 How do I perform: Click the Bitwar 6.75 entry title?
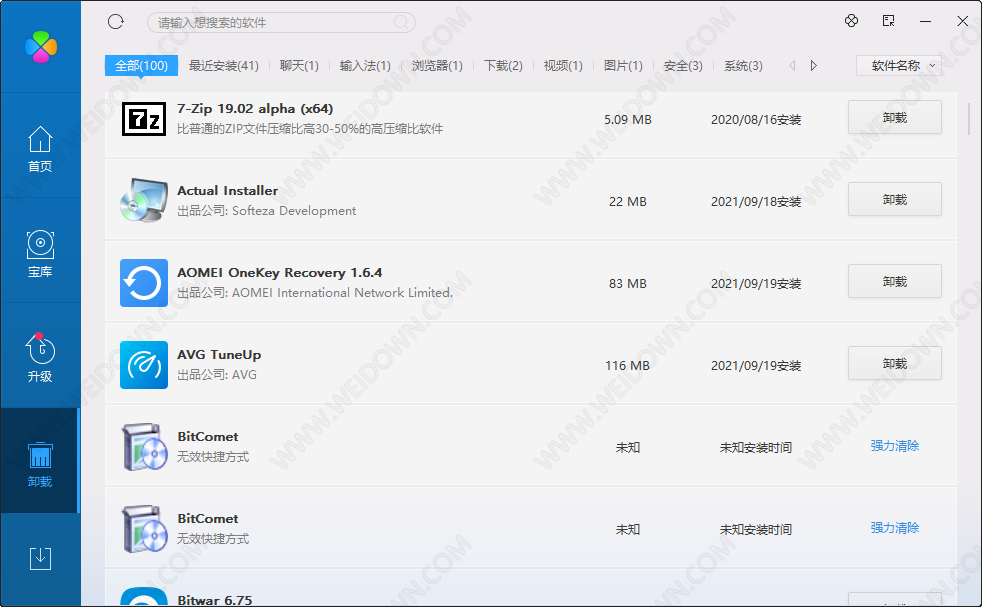click(x=214, y=599)
